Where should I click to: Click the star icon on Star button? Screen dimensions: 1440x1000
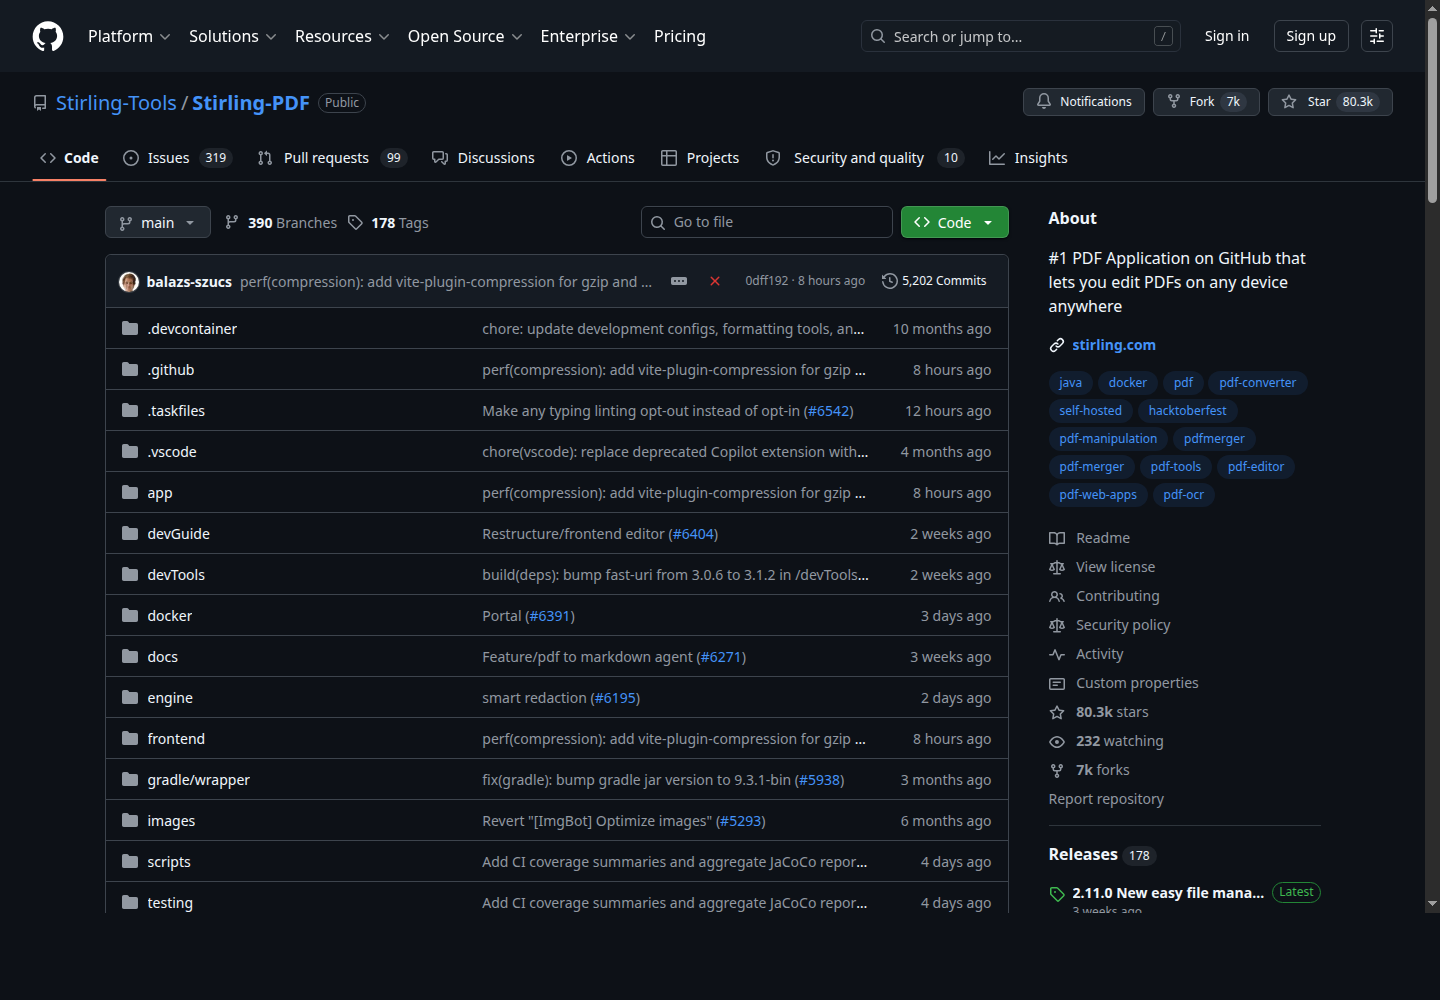pyautogui.click(x=1289, y=102)
